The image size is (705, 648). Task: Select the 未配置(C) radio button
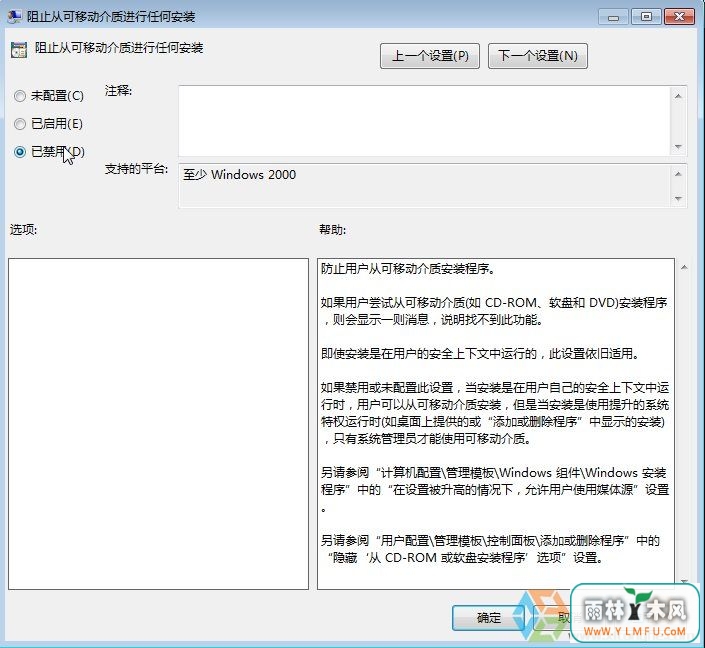pos(20,96)
